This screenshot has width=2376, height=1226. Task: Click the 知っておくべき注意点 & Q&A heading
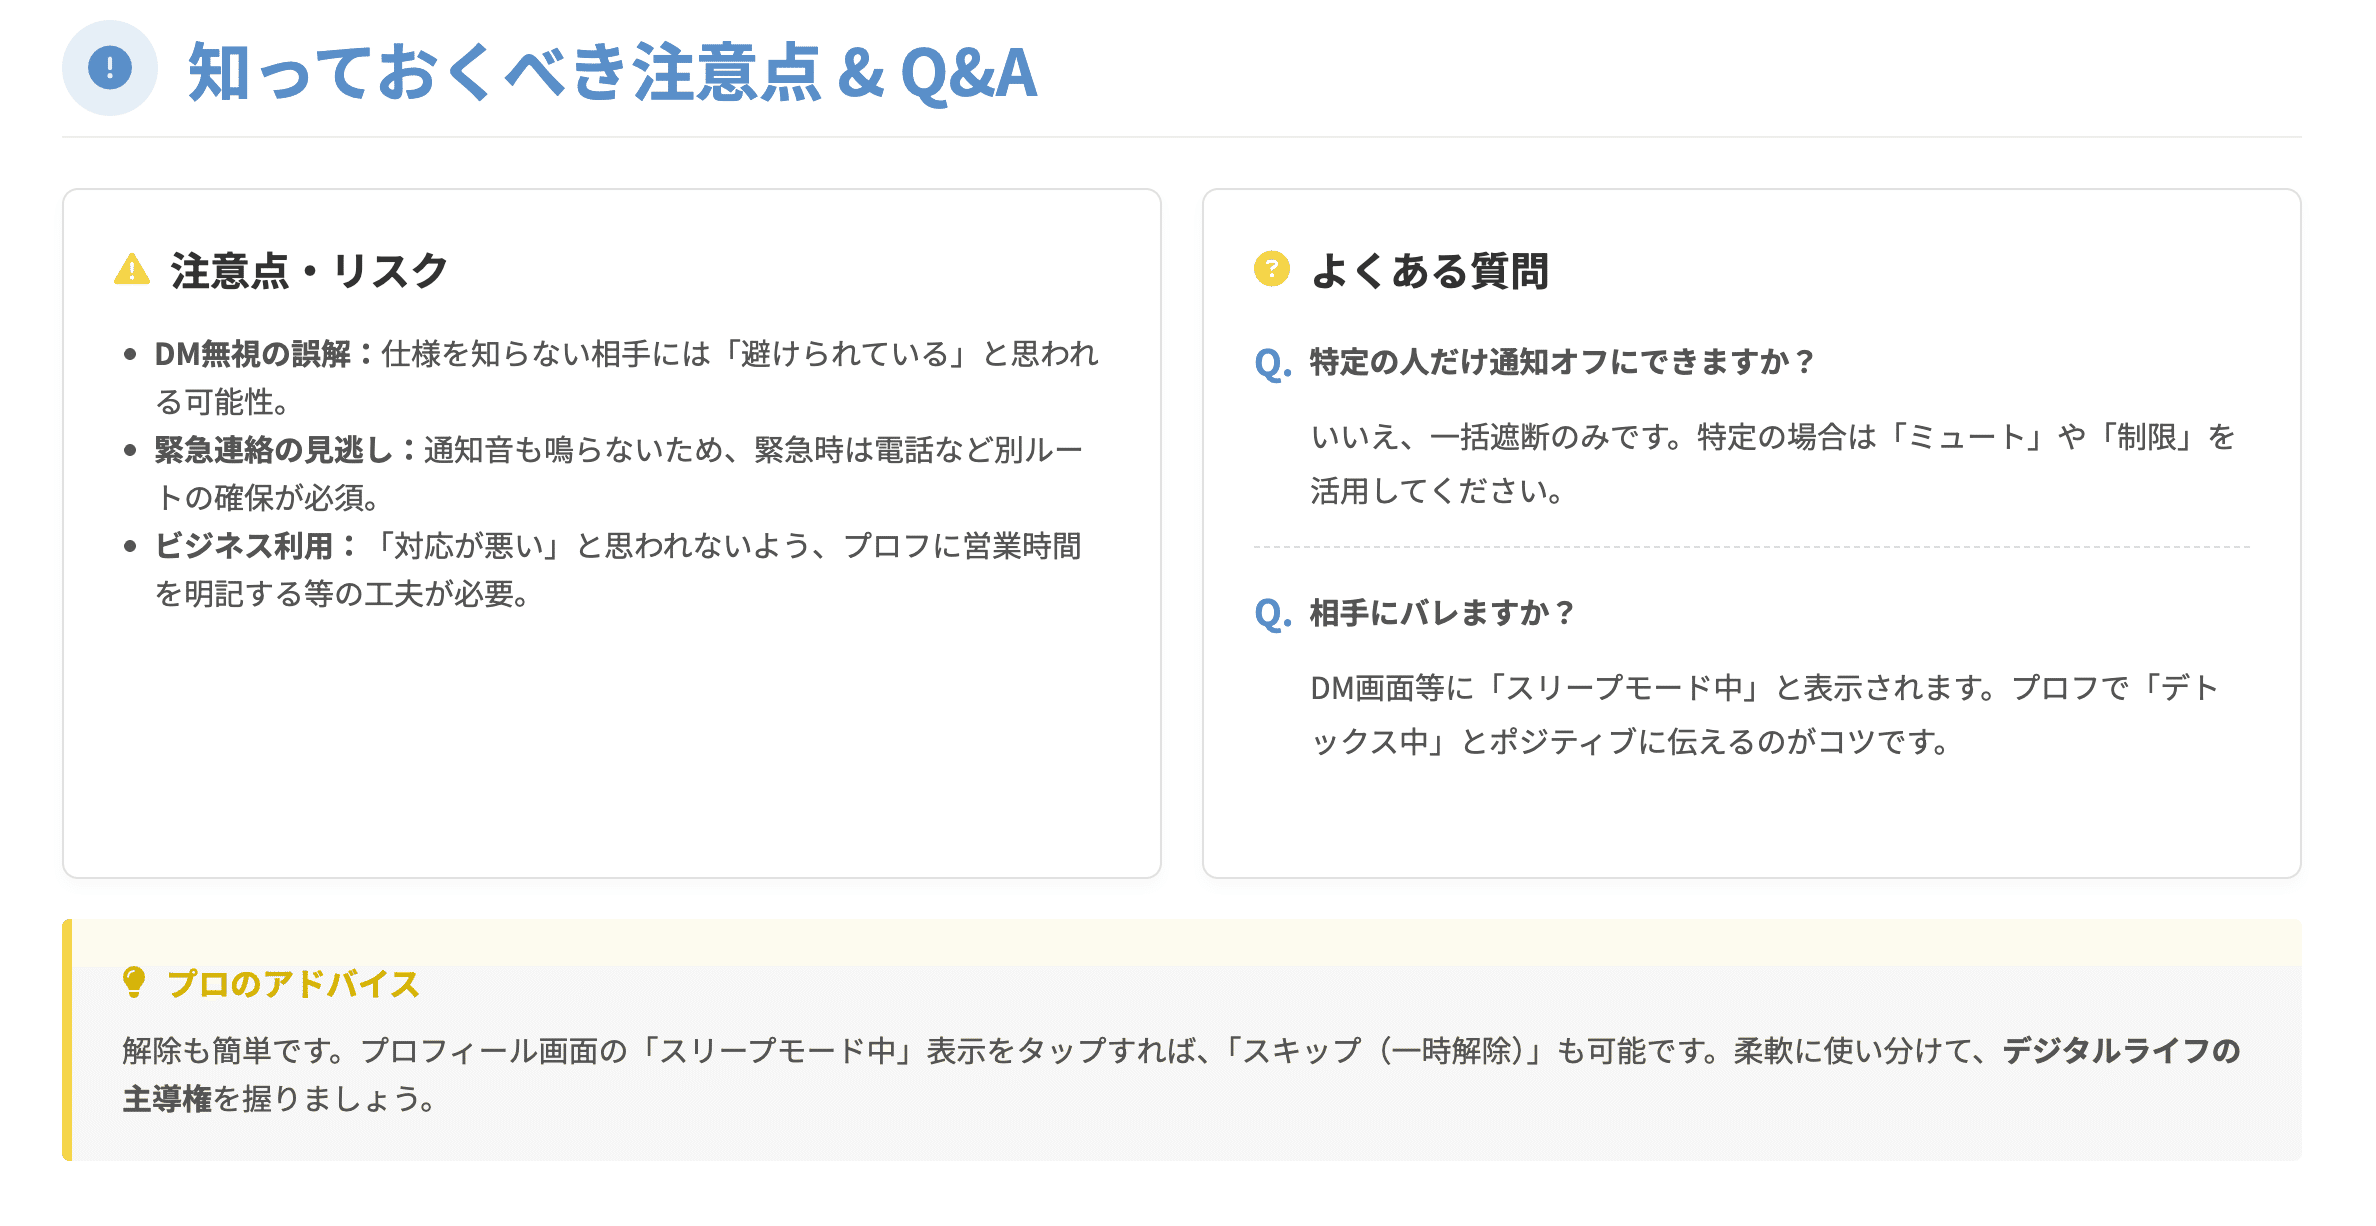pyautogui.click(x=612, y=72)
